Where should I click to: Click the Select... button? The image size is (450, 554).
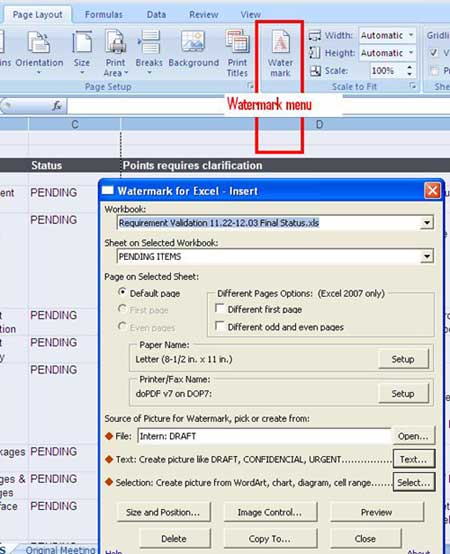coord(413,482)
